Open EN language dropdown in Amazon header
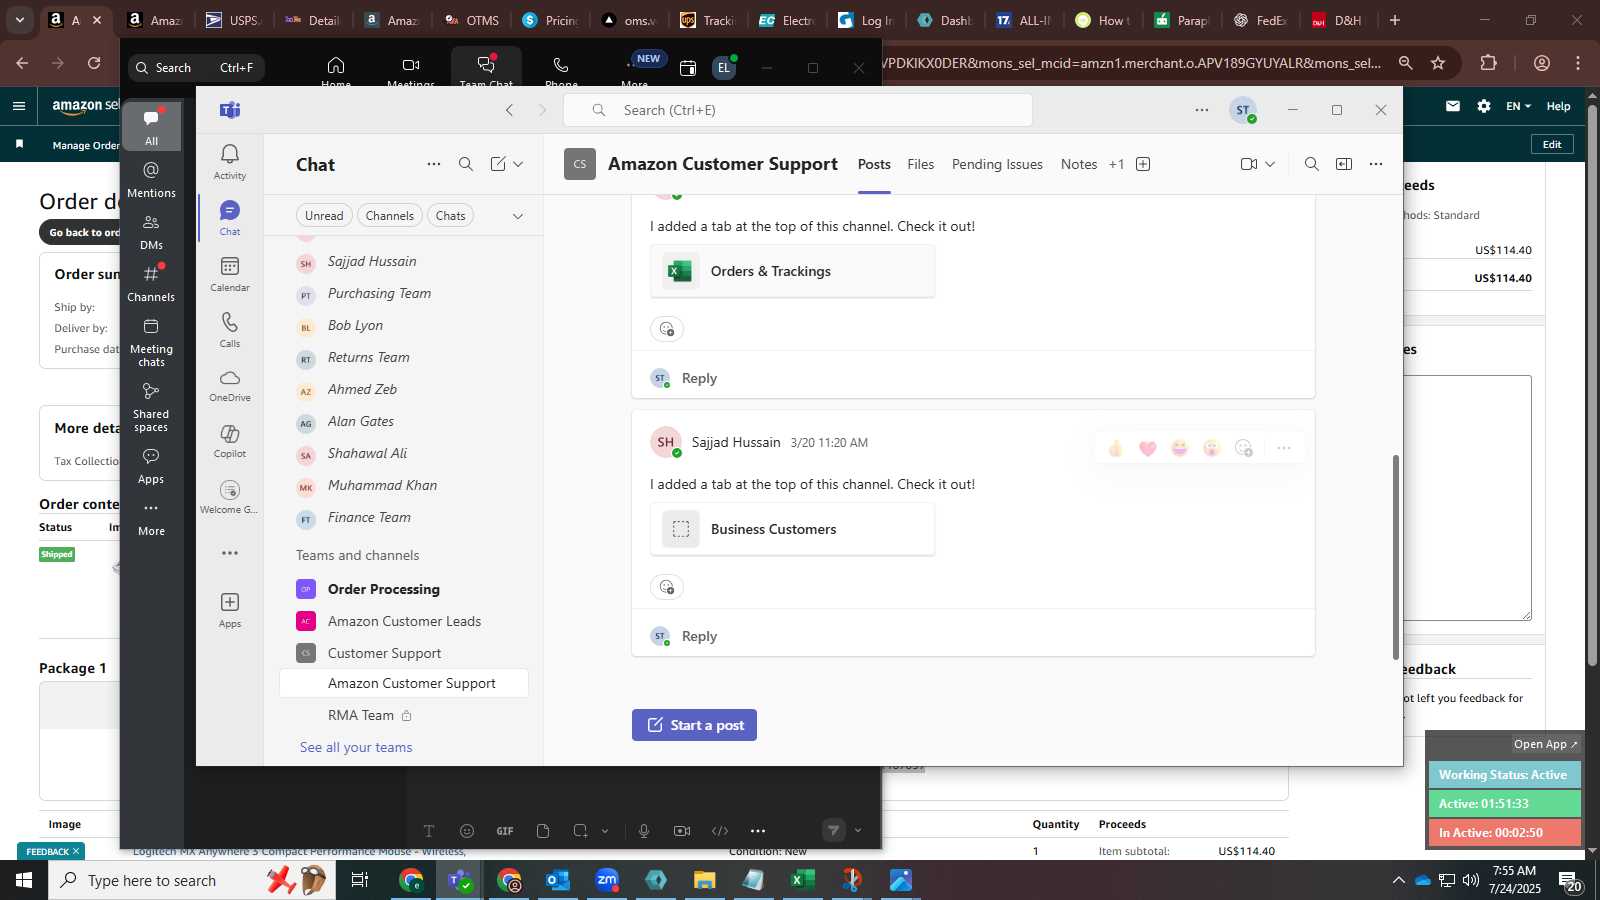 point(1518,106)
